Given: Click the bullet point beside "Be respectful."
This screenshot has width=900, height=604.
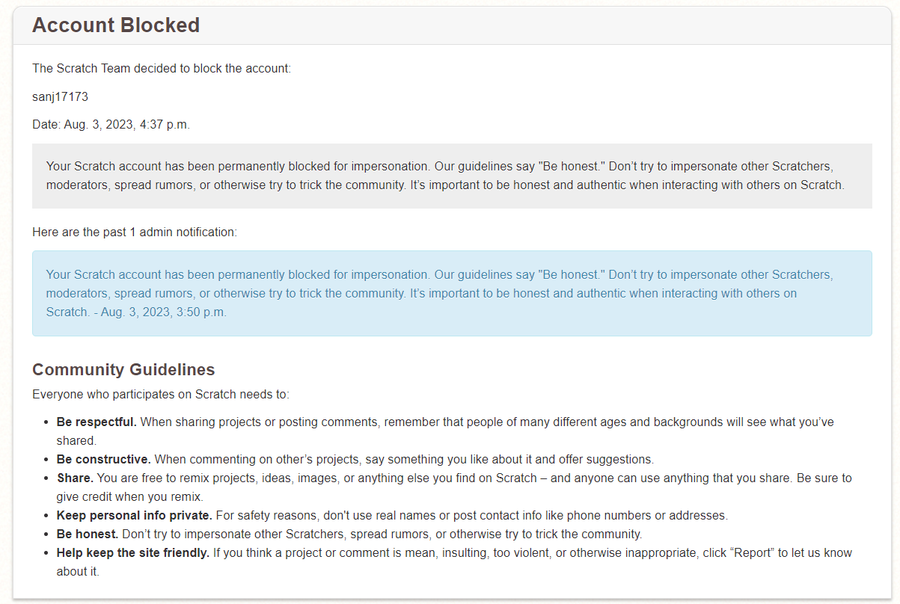Looking at the screenshot, I should coord(45,423).
